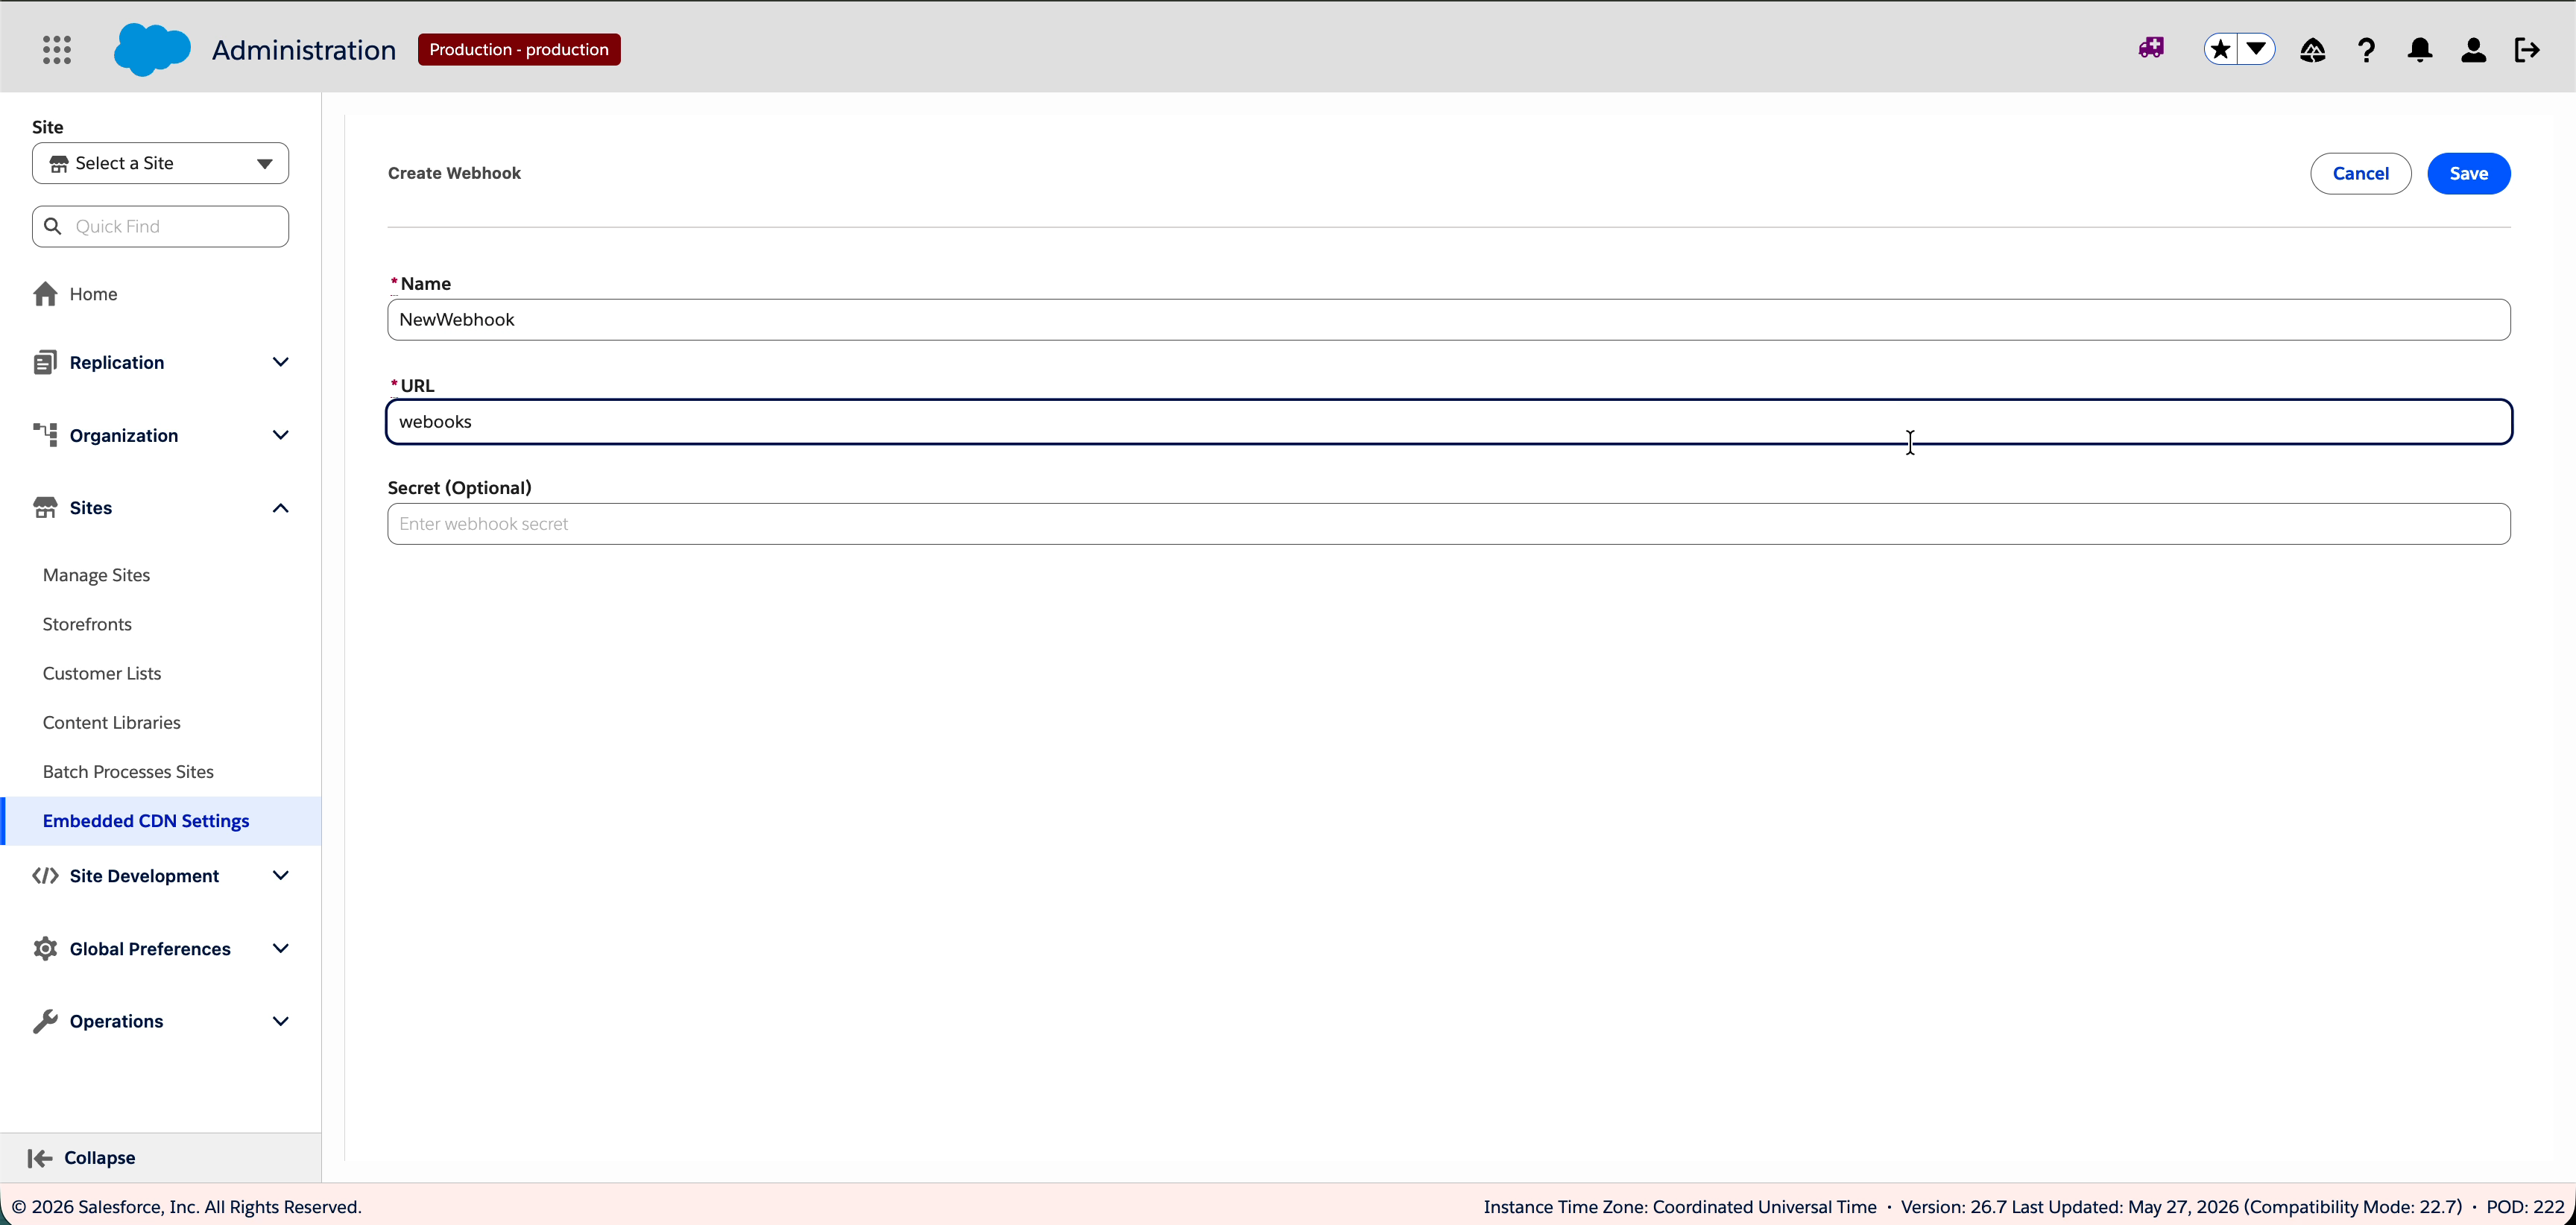The image size is (2576, 1225).
Task: Click the POD: 222 footer text
Action: (x=2525, y=1207)
